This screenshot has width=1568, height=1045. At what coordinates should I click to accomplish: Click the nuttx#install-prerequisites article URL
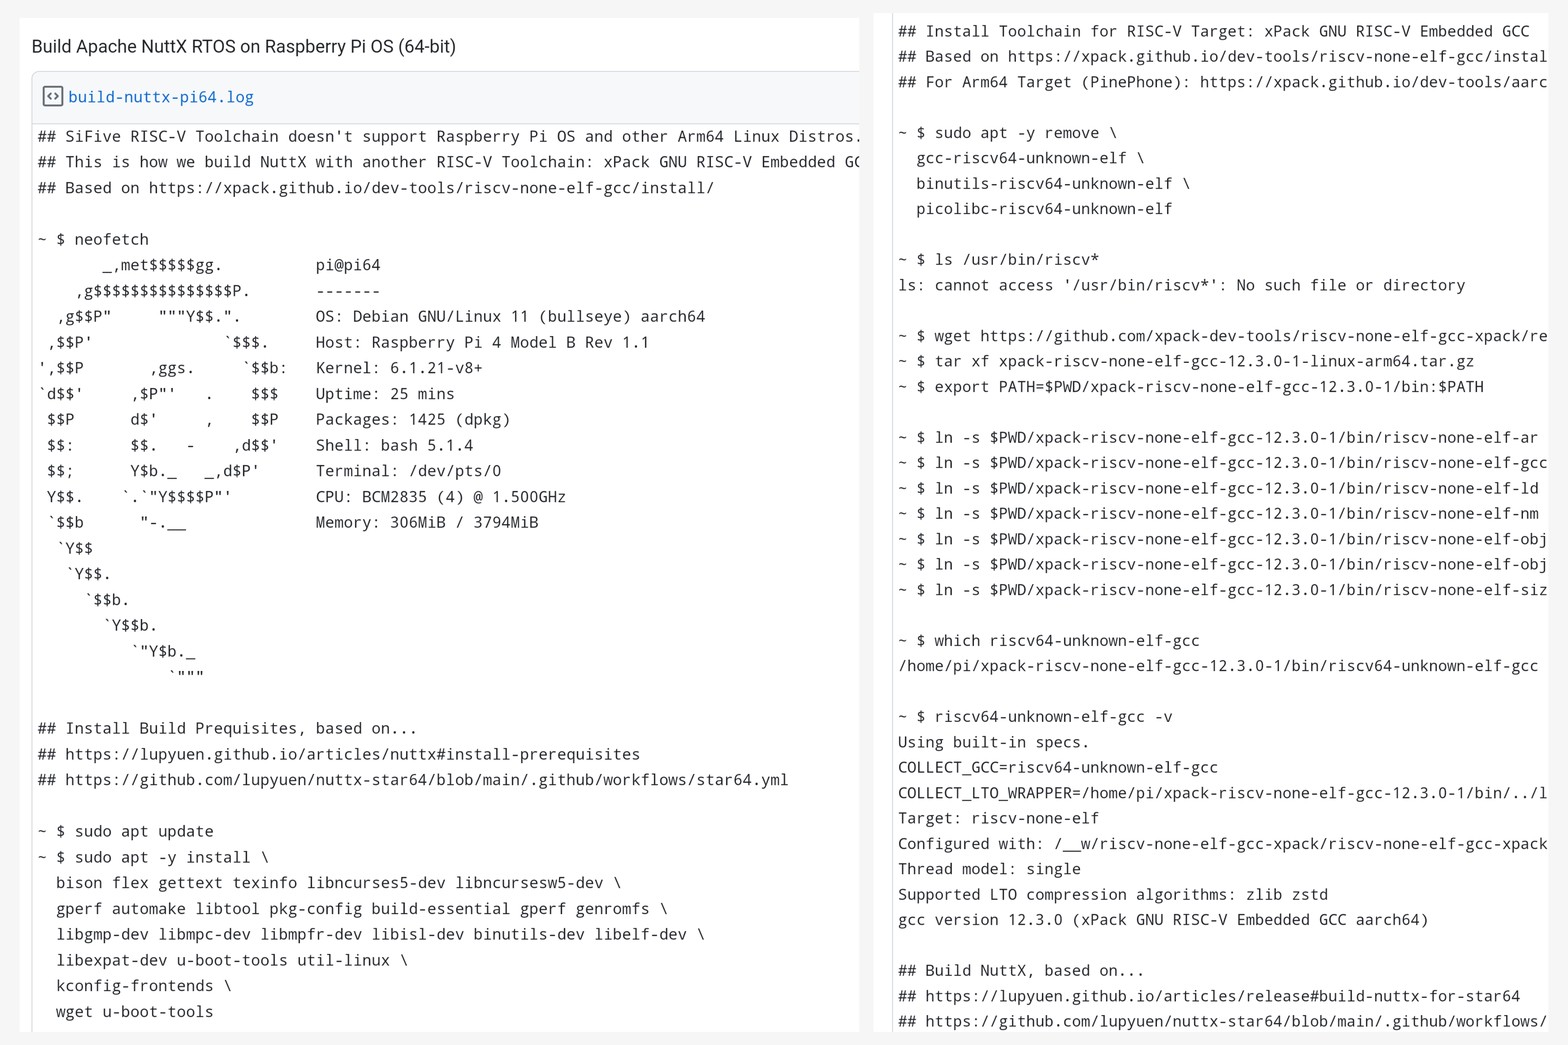[352, 754]
